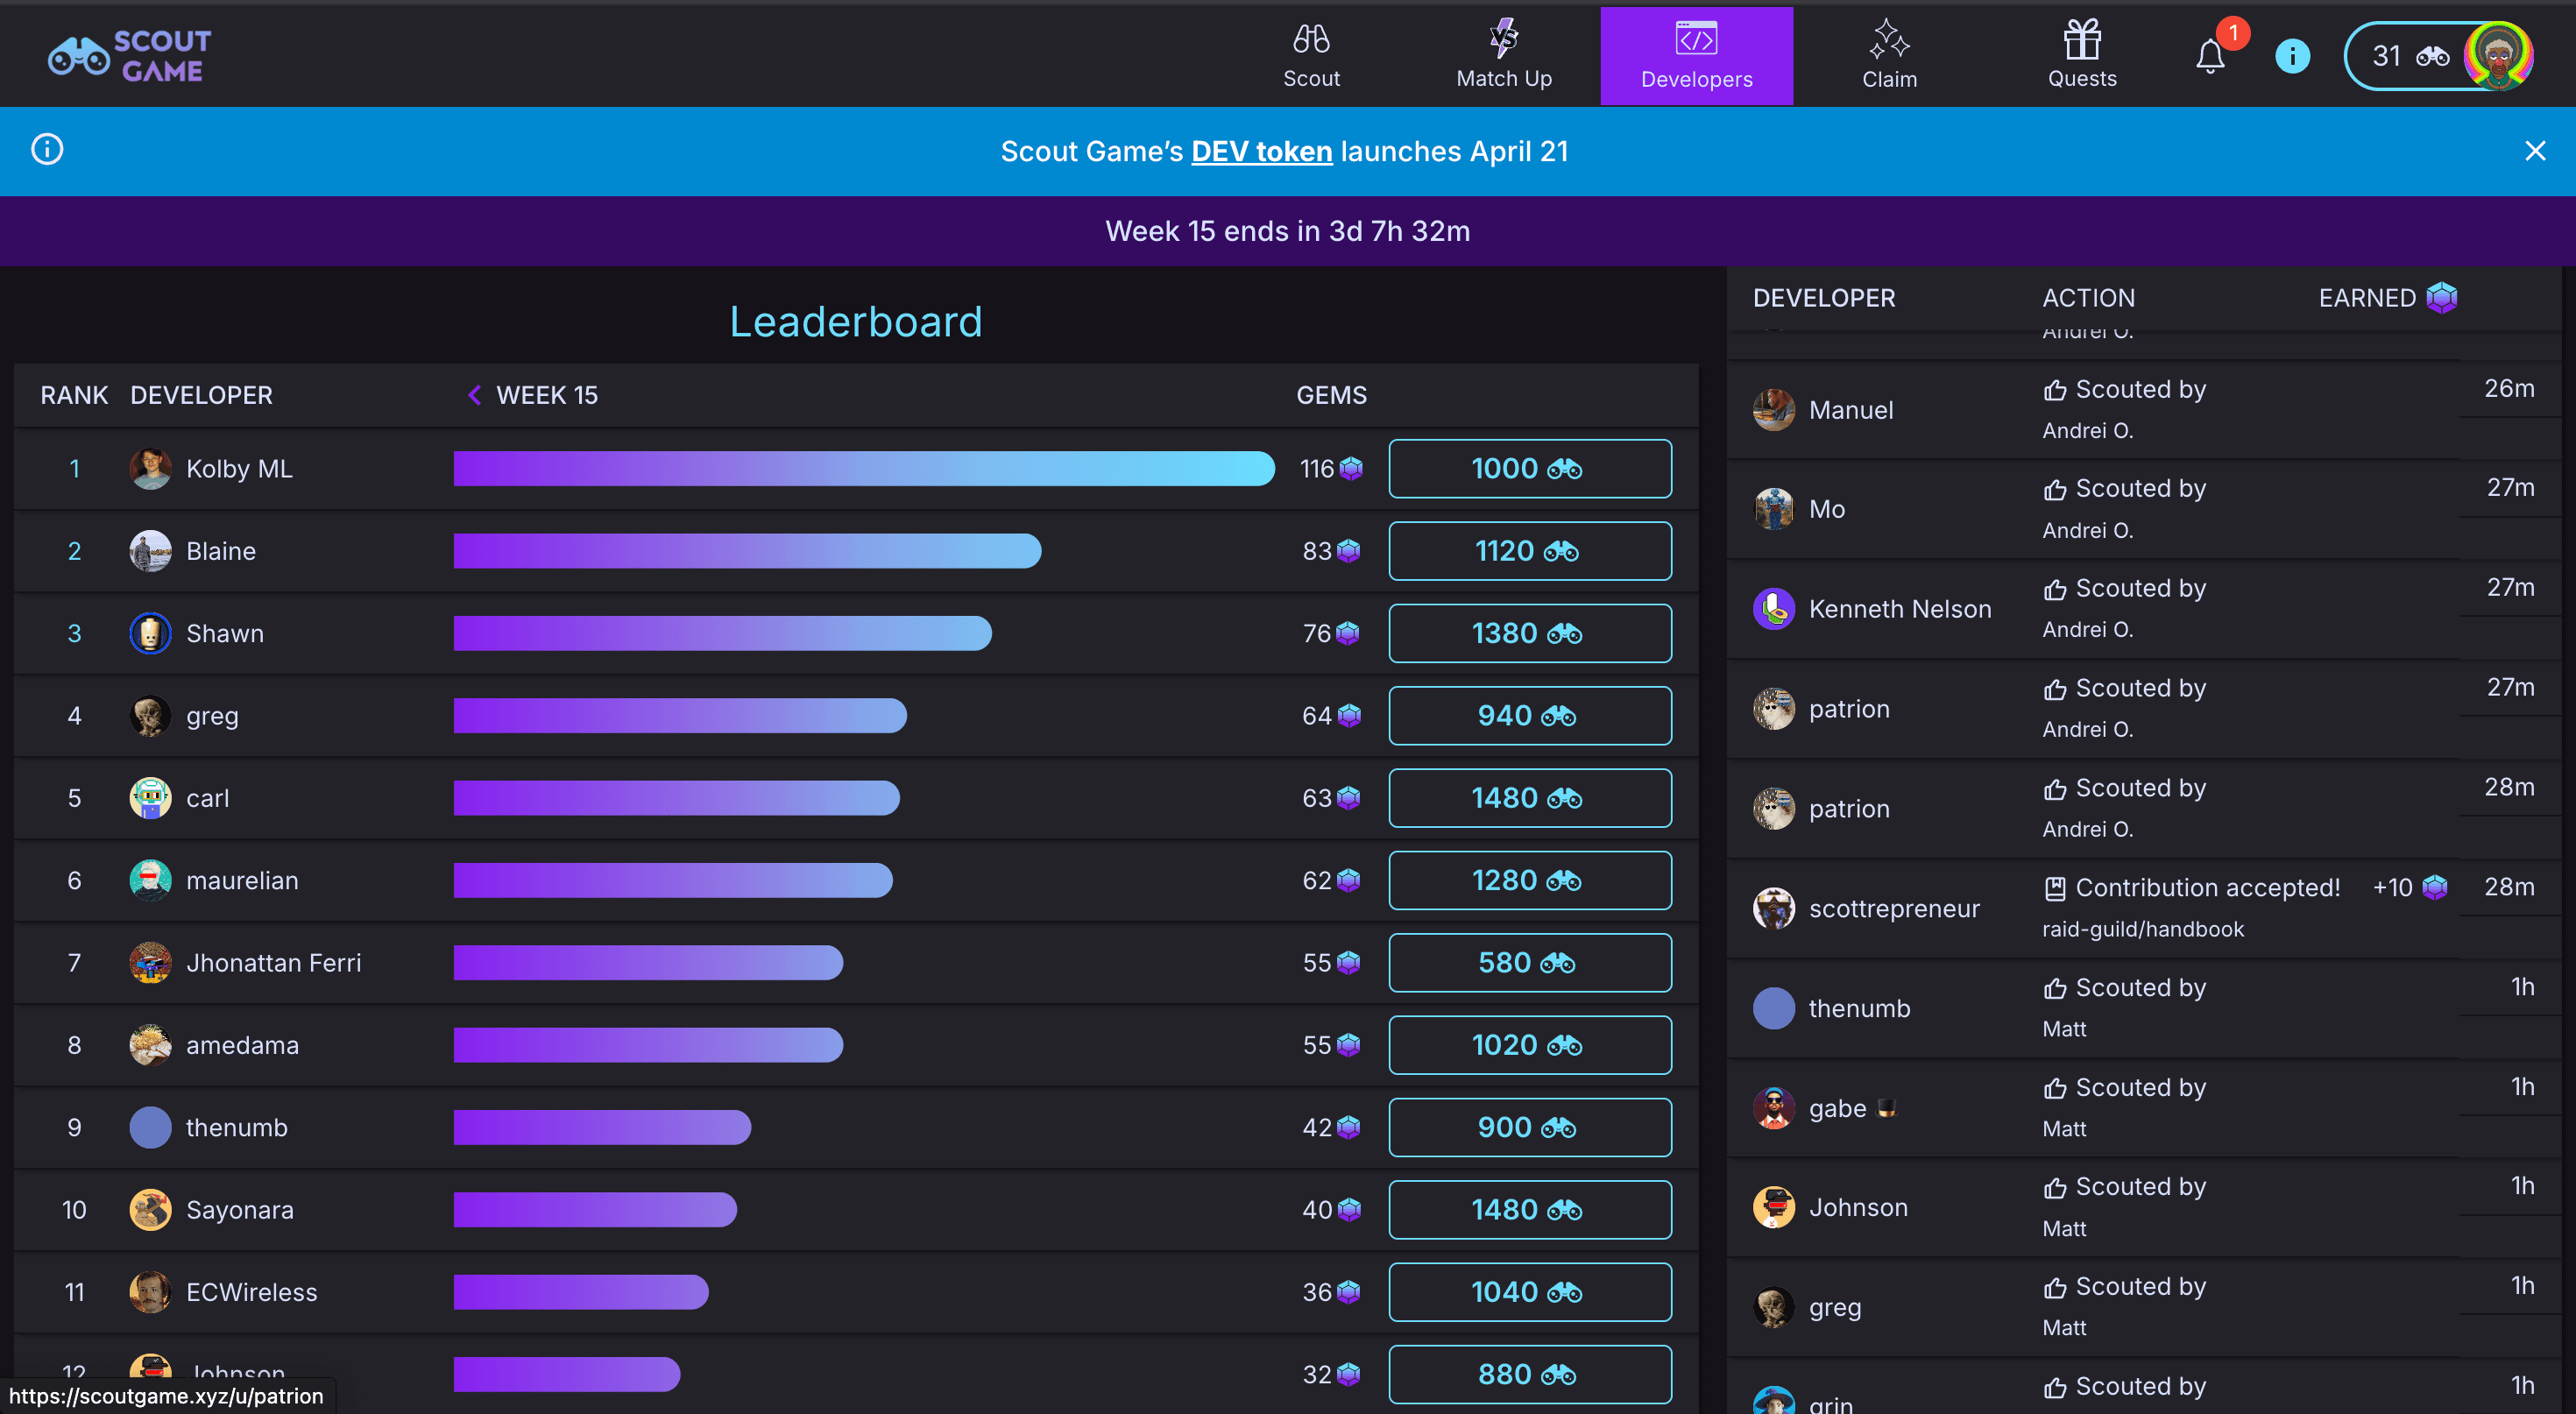Open carl's avatar in leaderboard
2576x1414 pixels.
[150, 798]
